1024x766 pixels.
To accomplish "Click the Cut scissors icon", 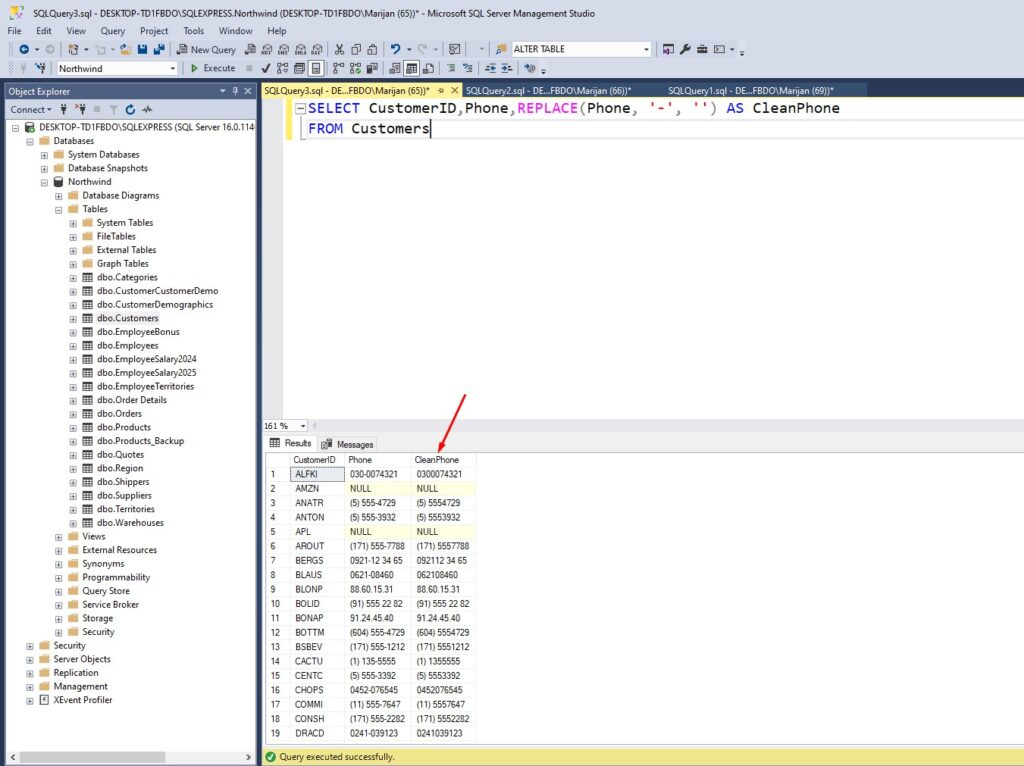I will 339,49.
